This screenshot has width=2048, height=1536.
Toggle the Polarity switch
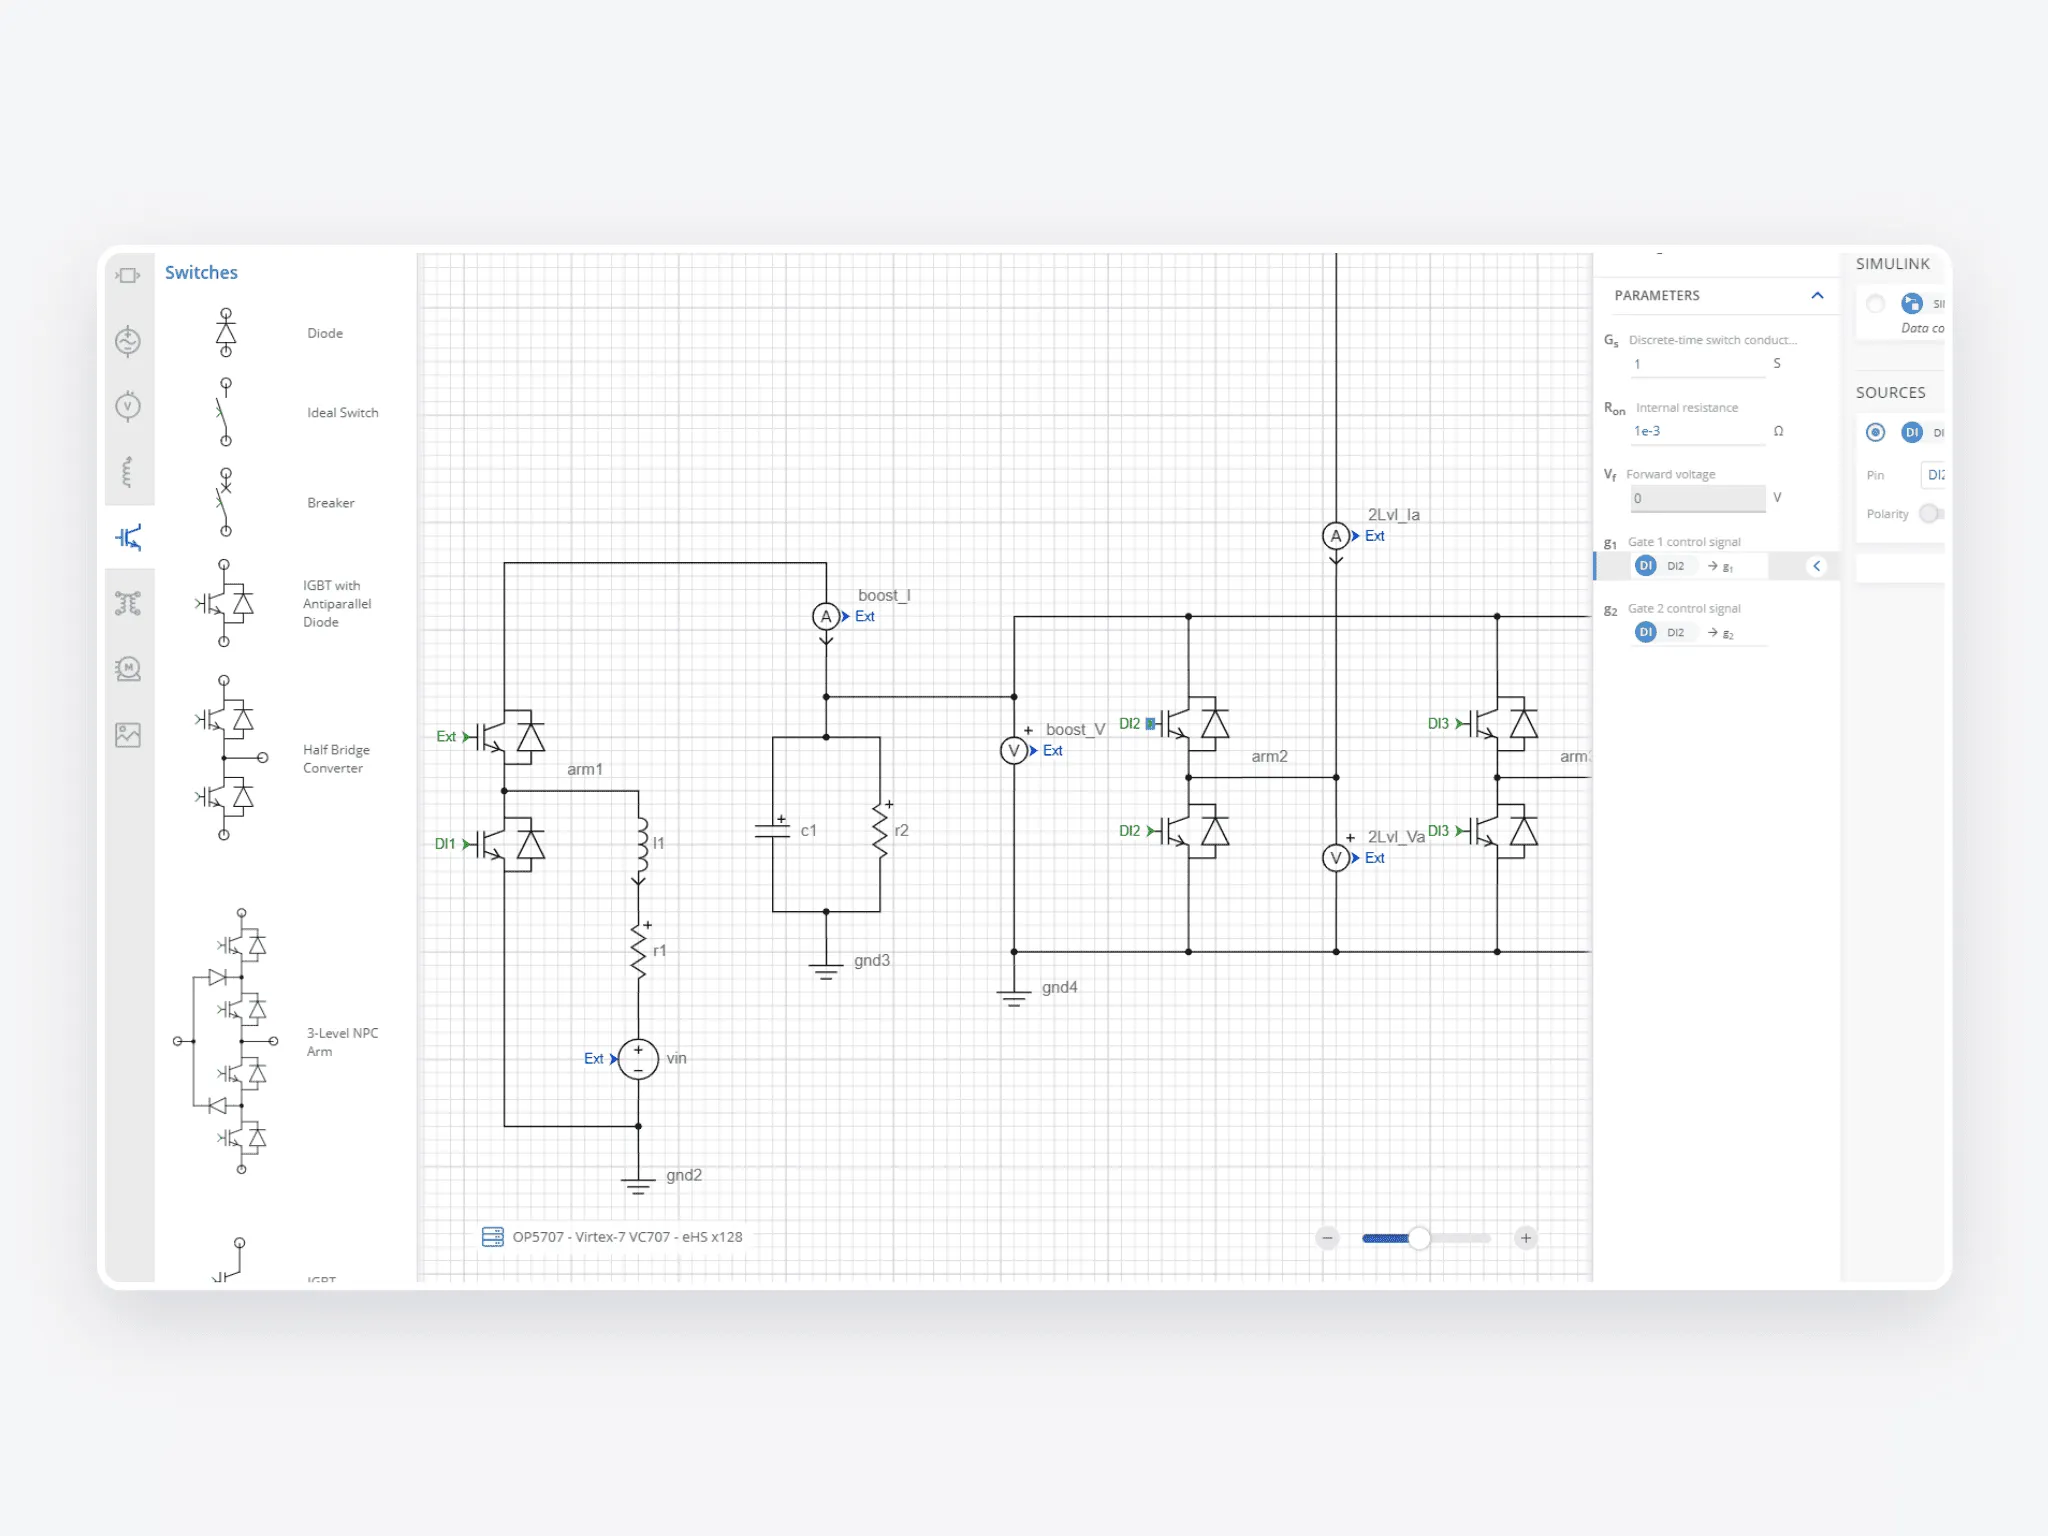coord(1931,514)
